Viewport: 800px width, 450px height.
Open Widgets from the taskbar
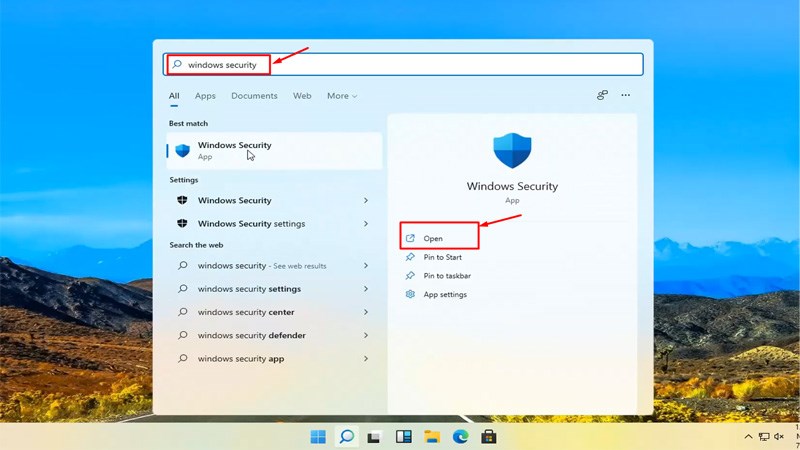(x=404, y=437)
